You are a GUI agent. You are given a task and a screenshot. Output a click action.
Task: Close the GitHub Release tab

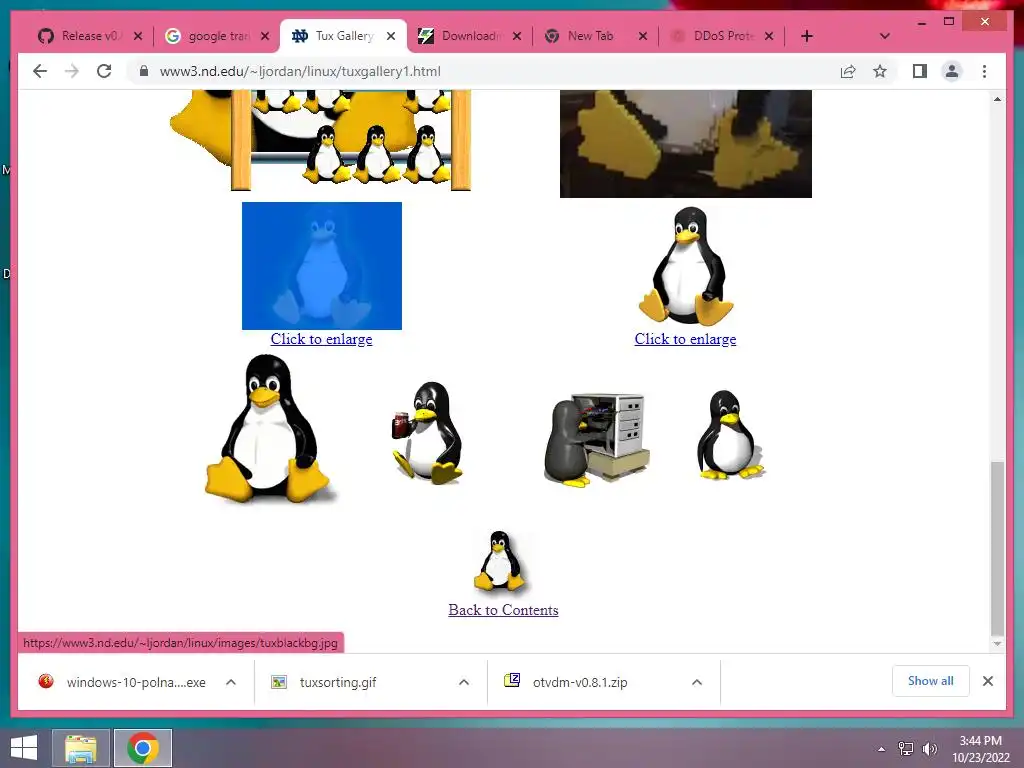point(138,36)
